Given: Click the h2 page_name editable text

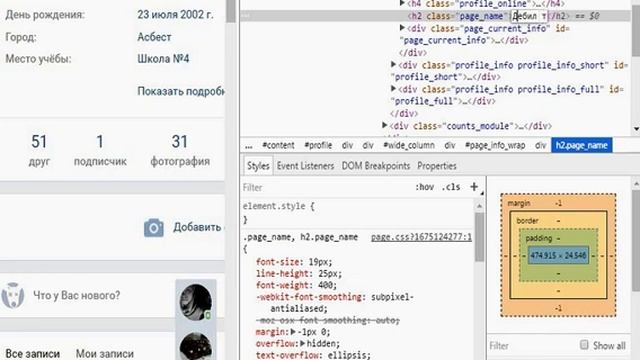Looking at the screenshot, I should tap(529, 16).
